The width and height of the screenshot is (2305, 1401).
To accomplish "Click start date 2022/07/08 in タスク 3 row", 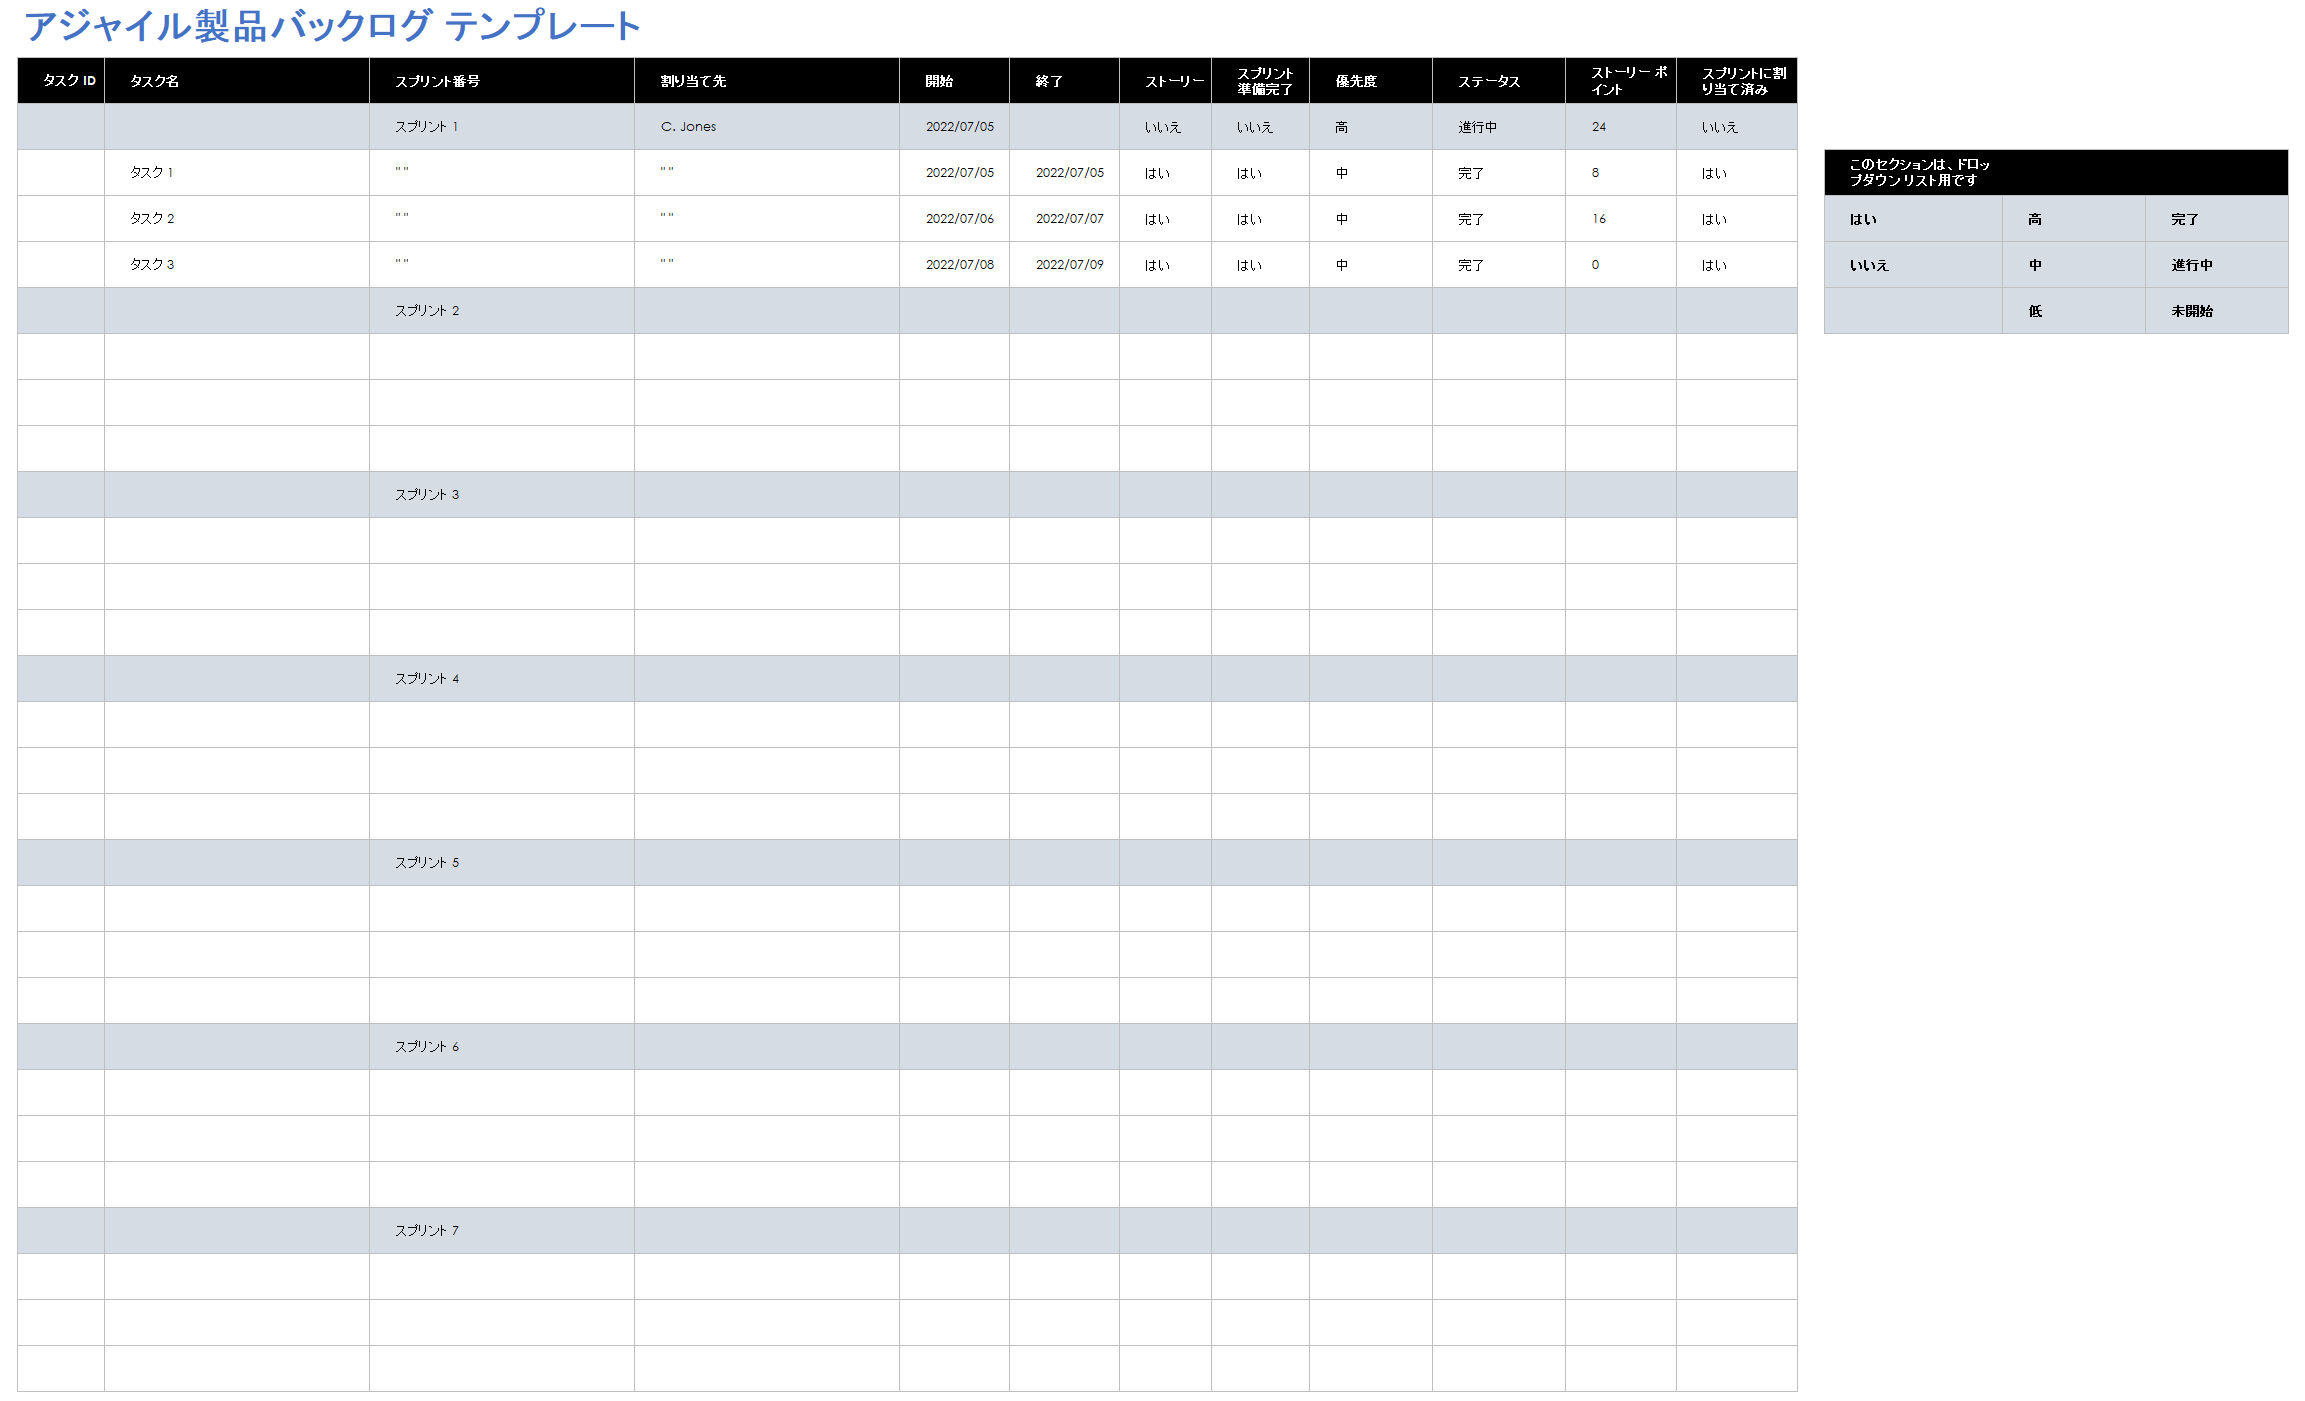I will tap(954, 265).
